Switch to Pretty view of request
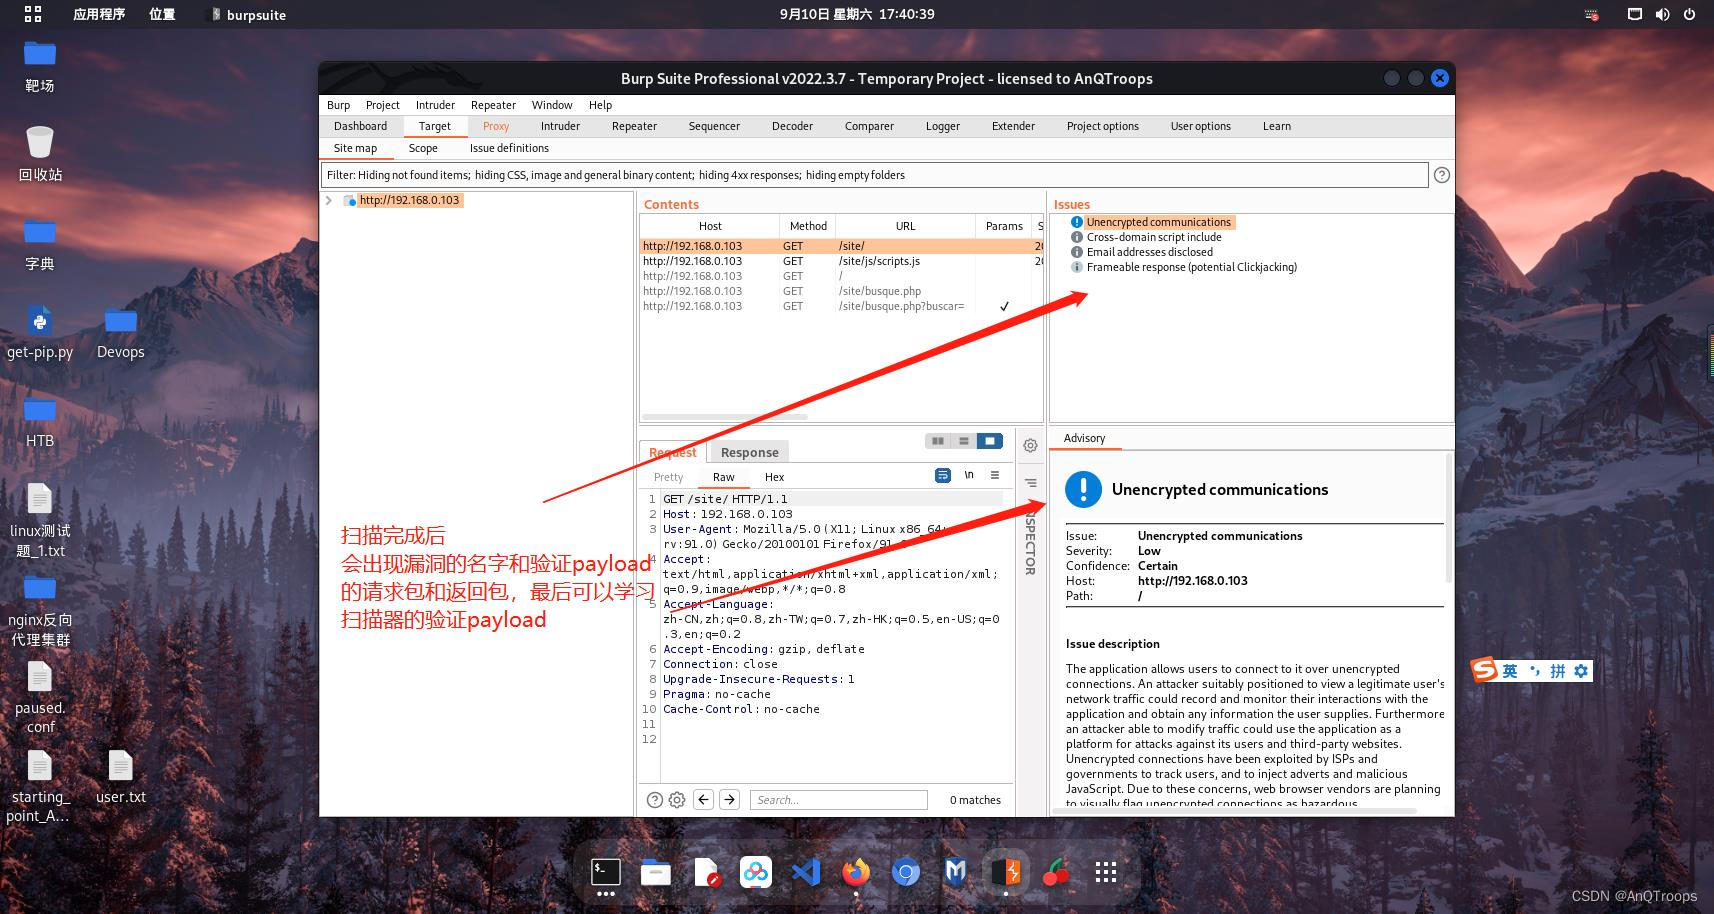The image size is (1714, 914). [668, 477]
